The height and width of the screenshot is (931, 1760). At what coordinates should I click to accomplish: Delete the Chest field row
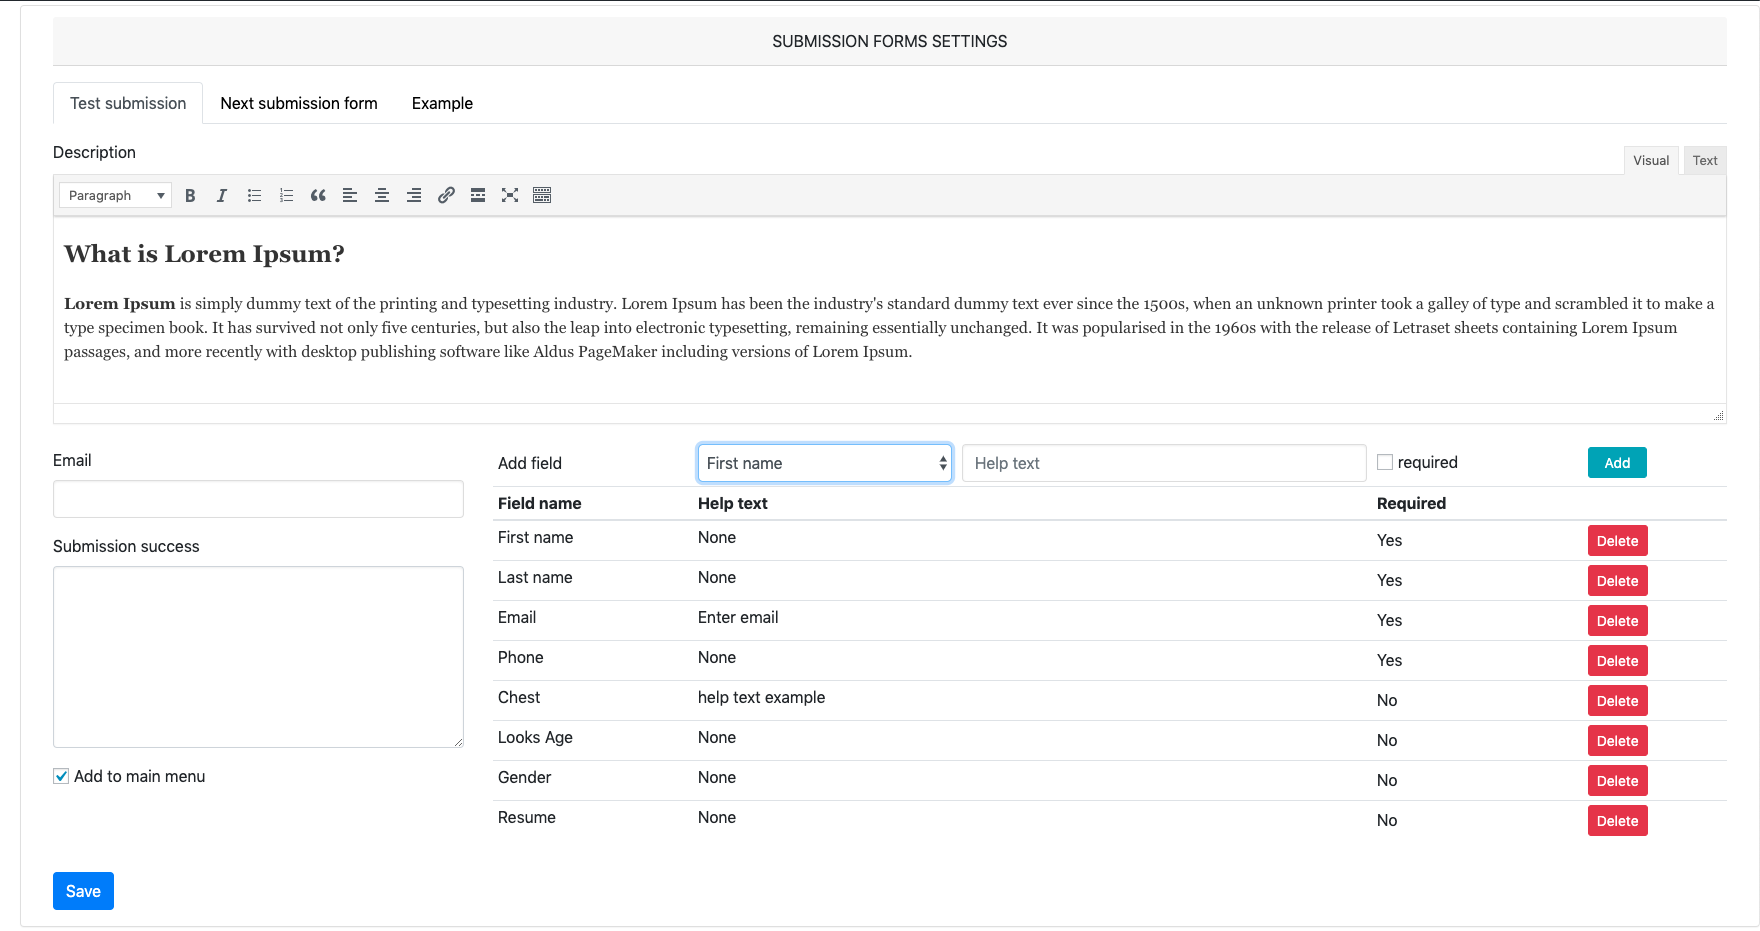coord(1617,701)
